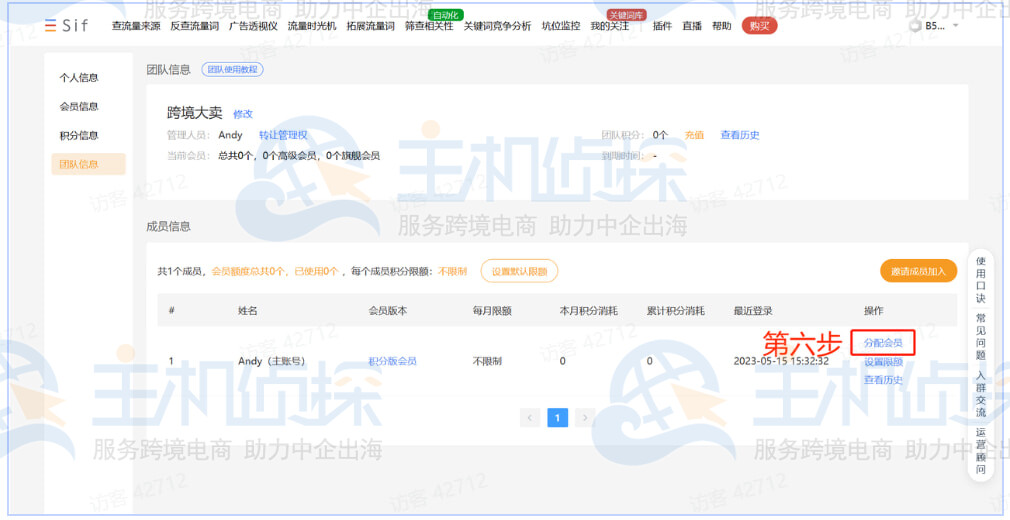The width and height of the screenshot is (1010, 520).
Task: Open 入群交流 in the side panel
Action: (980, 394)
